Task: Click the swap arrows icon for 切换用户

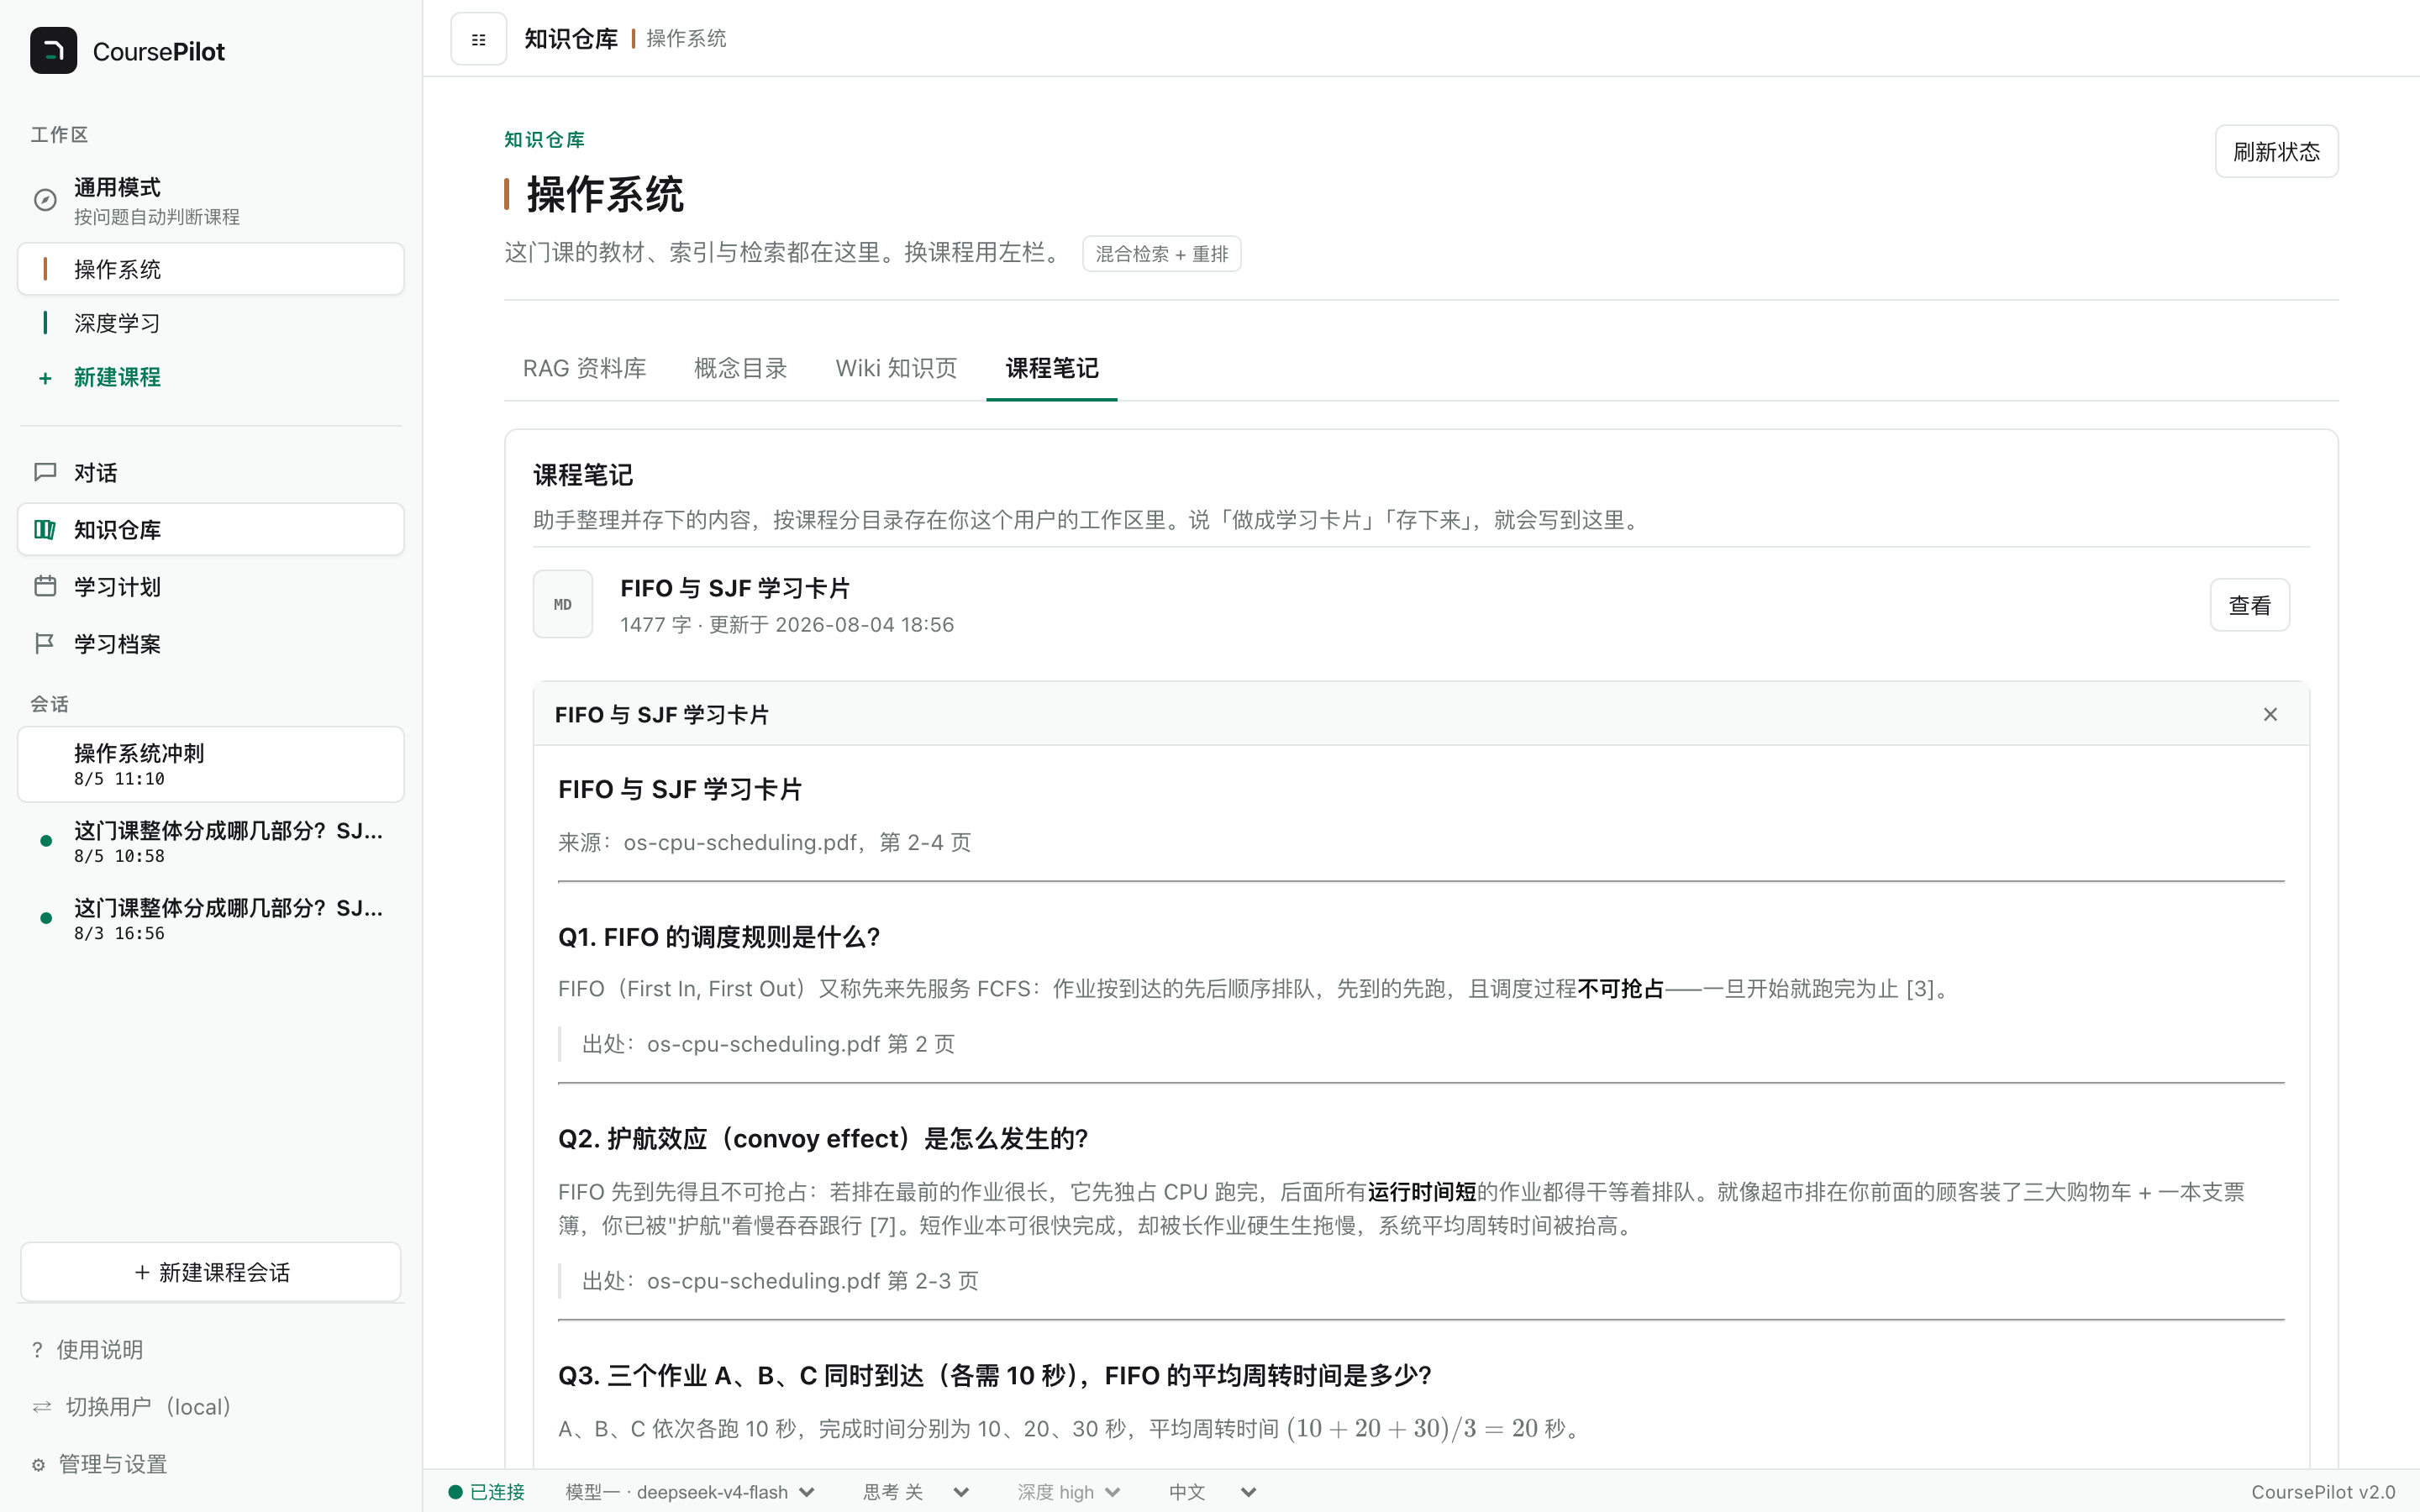Action: pyautogui.click(x=41, y=1407)
